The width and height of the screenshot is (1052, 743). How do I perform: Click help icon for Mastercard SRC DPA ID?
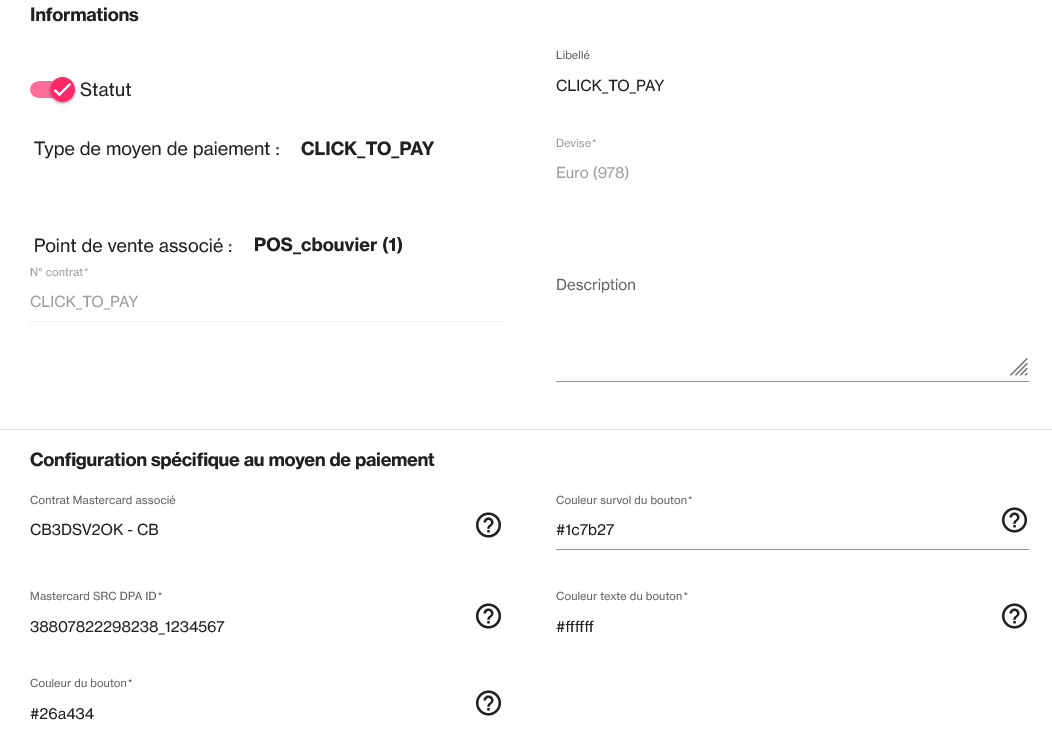[x=488, y=616]
